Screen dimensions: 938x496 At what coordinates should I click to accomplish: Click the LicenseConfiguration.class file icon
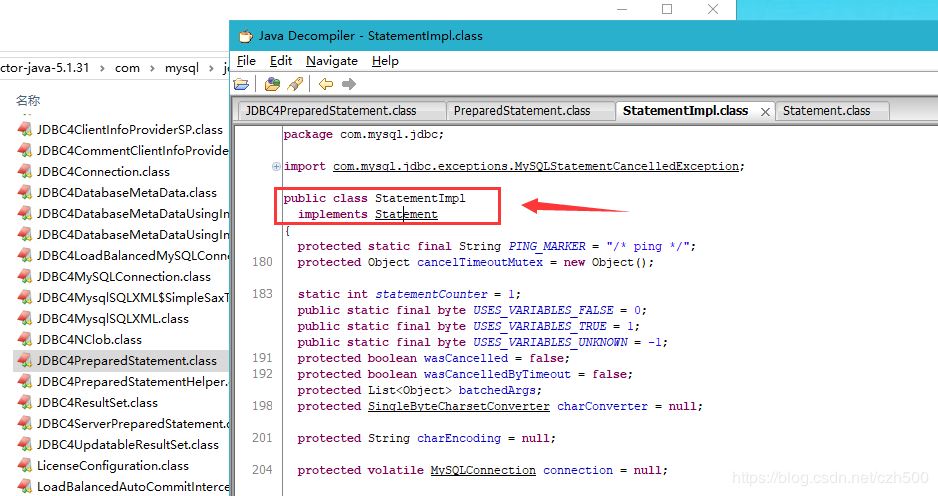[25, 465]
